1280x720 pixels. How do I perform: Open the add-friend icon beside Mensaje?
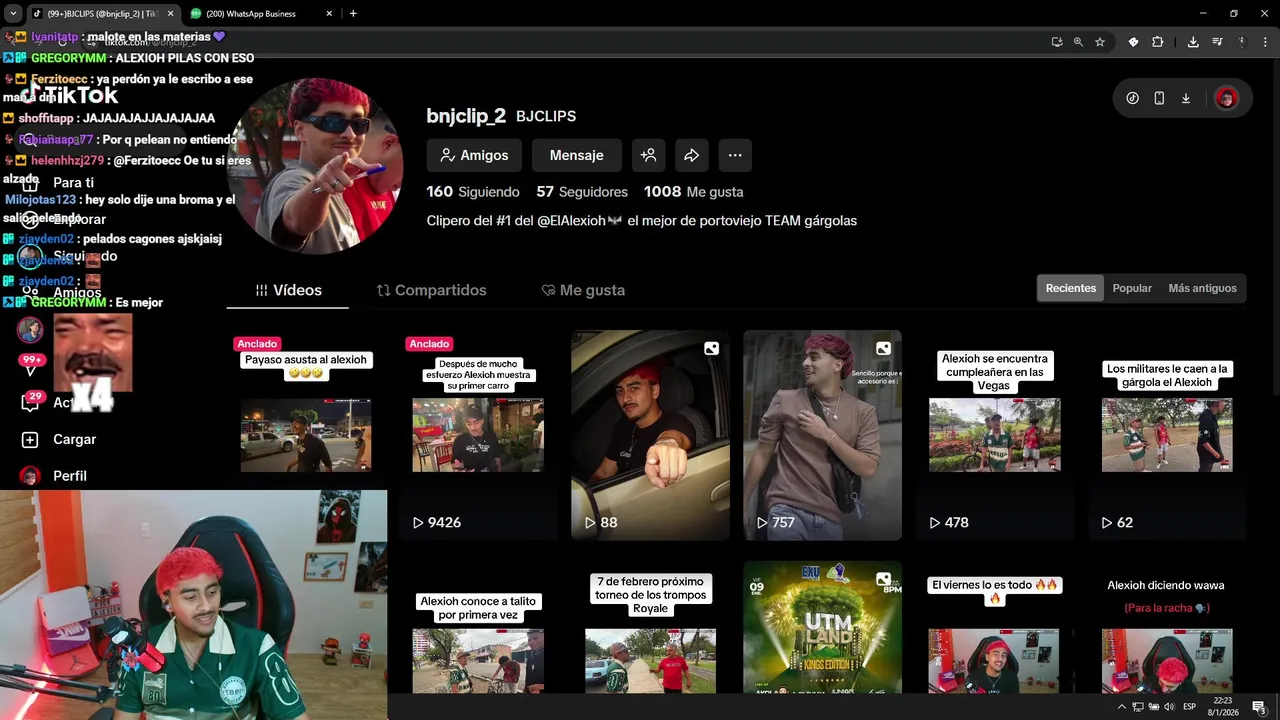point(648,155)
